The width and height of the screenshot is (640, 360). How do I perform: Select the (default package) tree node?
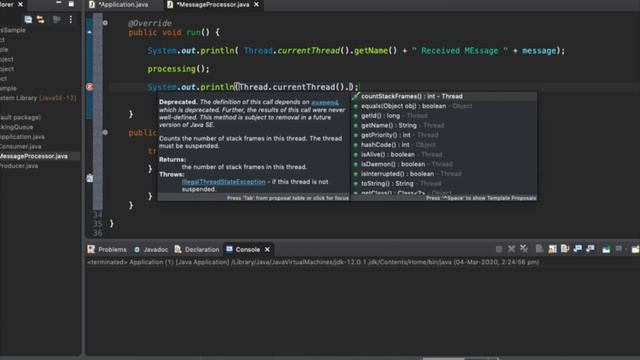(20, 118)
